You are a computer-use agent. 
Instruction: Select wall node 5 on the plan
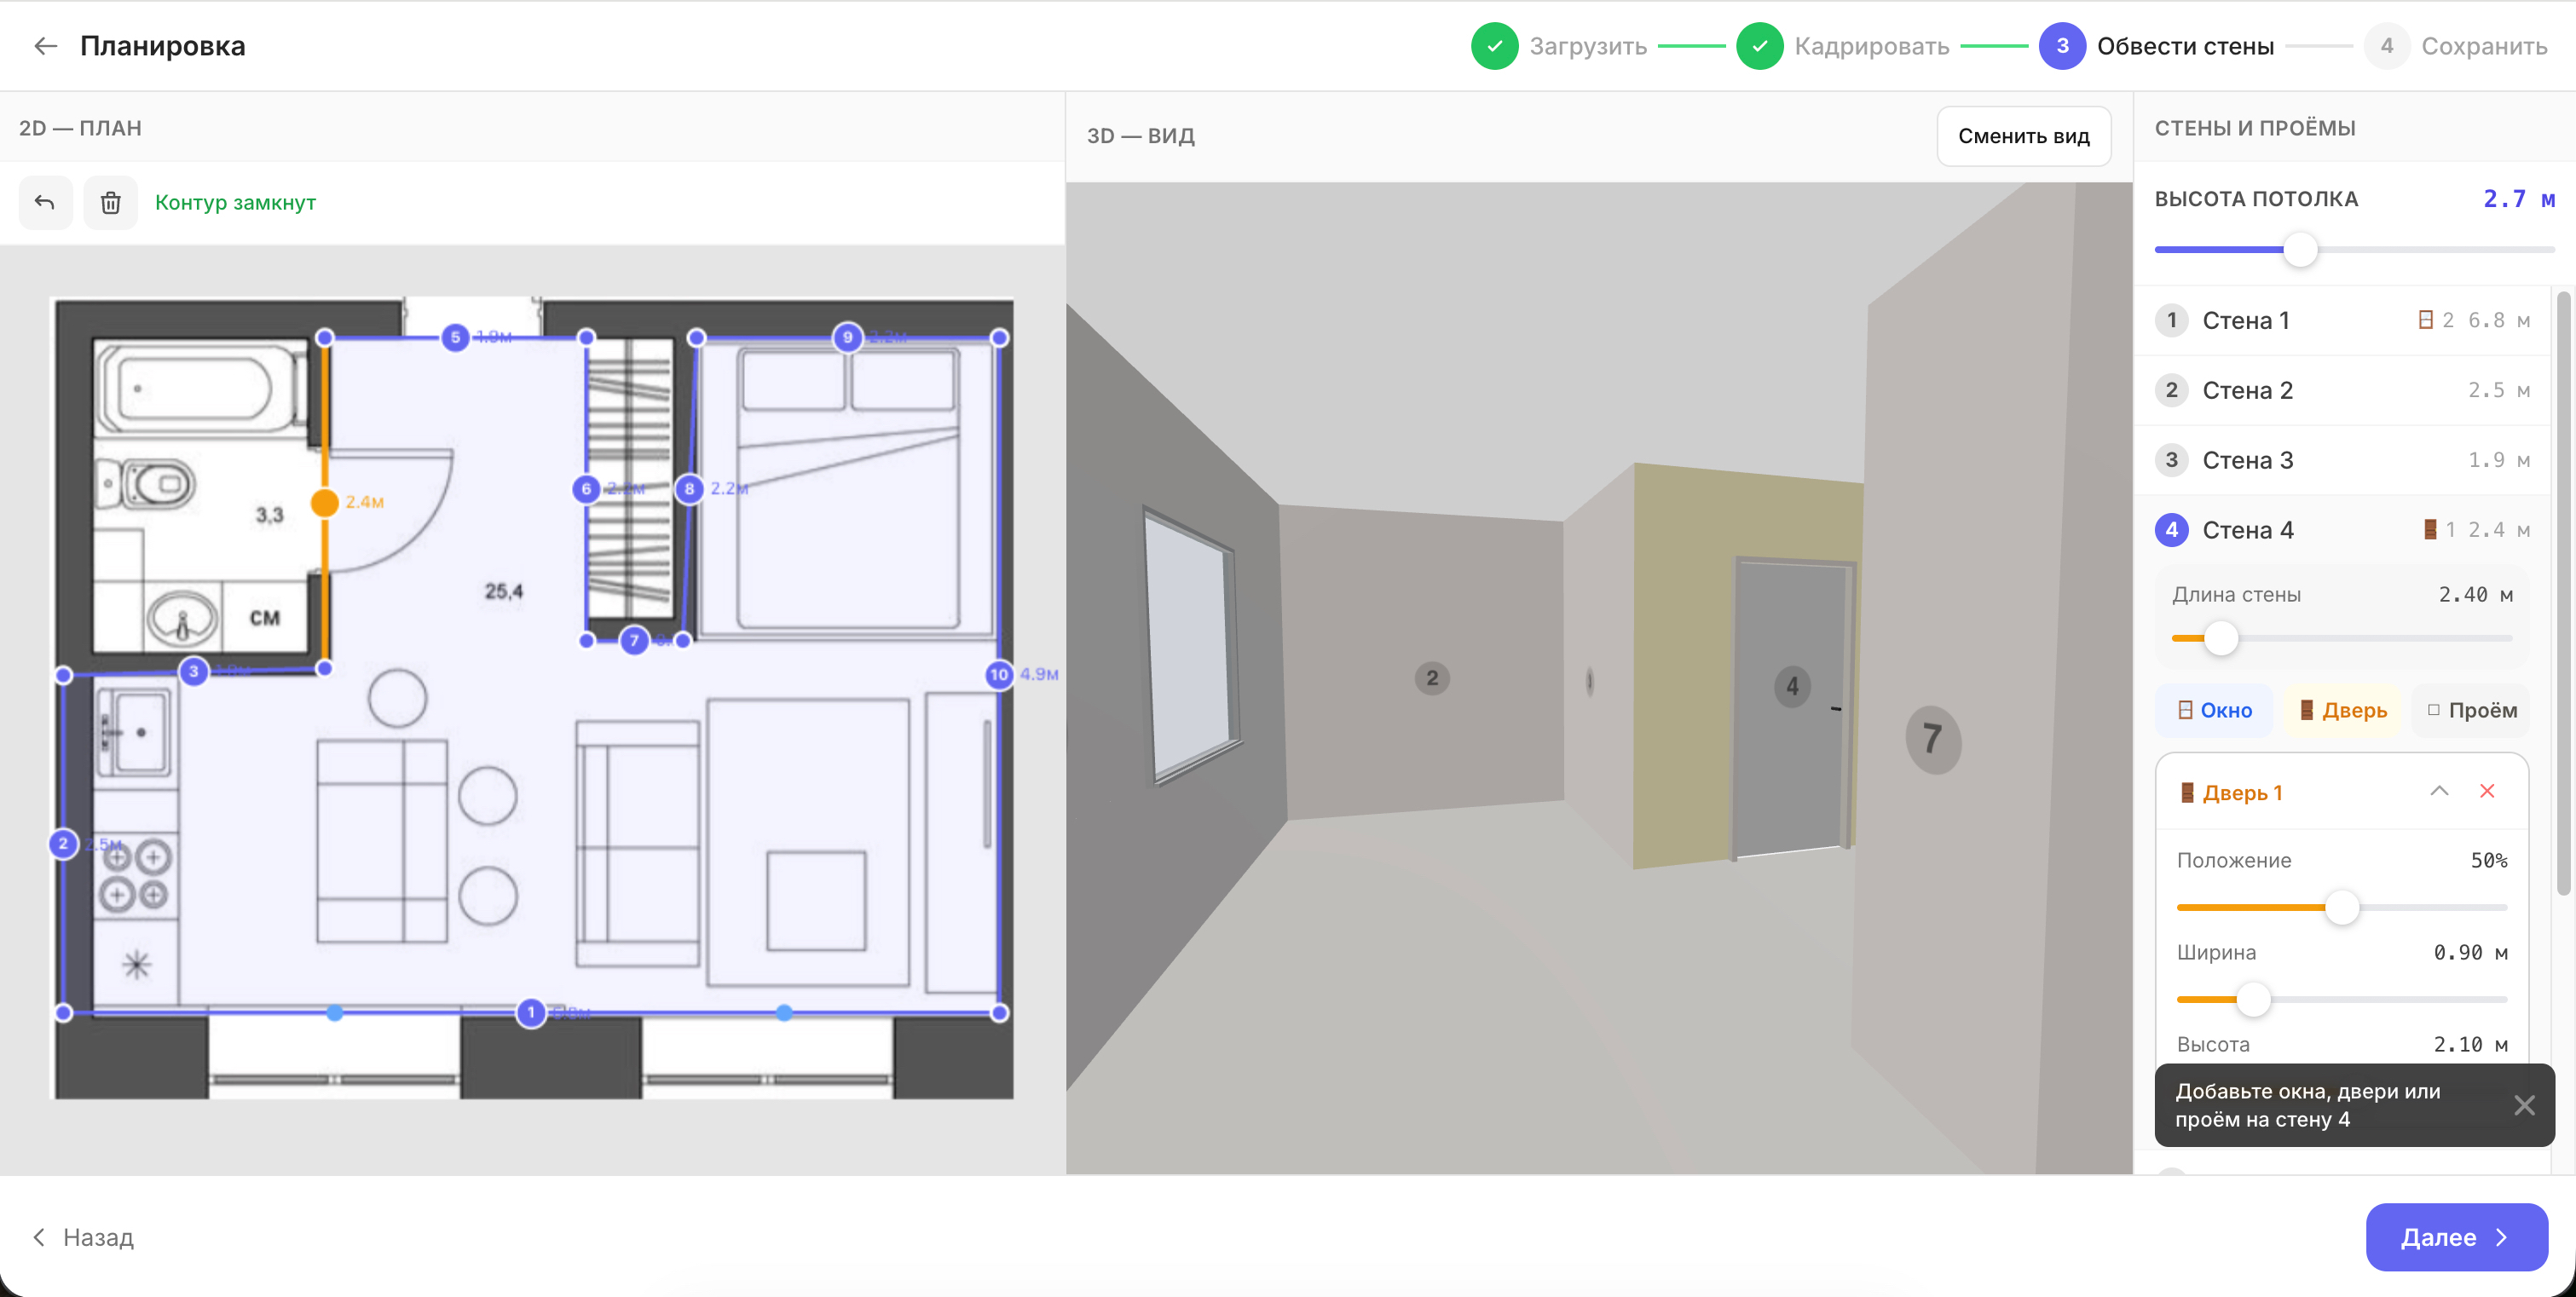tap(455, 337)
